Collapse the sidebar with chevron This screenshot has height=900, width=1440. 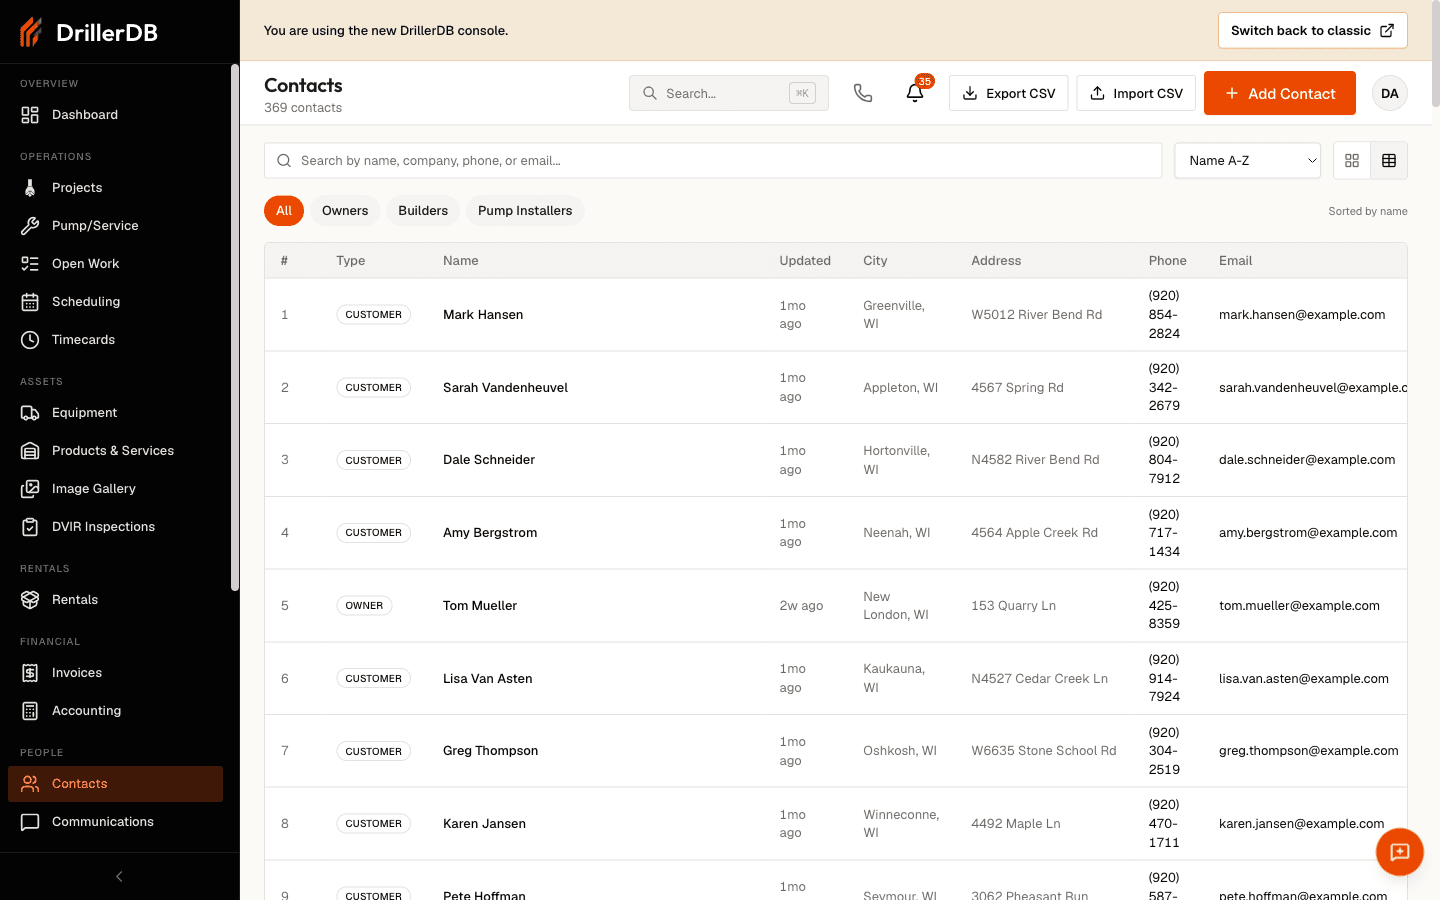119,877
